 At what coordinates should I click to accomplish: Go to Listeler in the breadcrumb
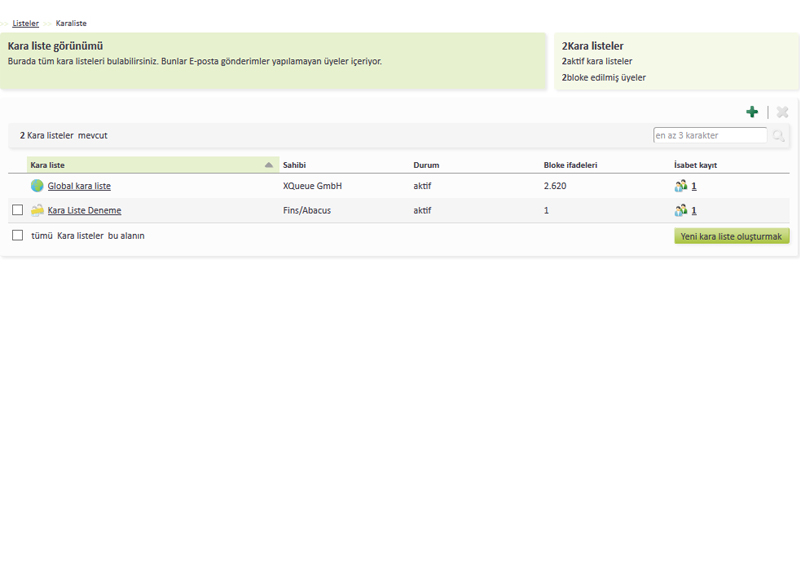pos(26,23)
